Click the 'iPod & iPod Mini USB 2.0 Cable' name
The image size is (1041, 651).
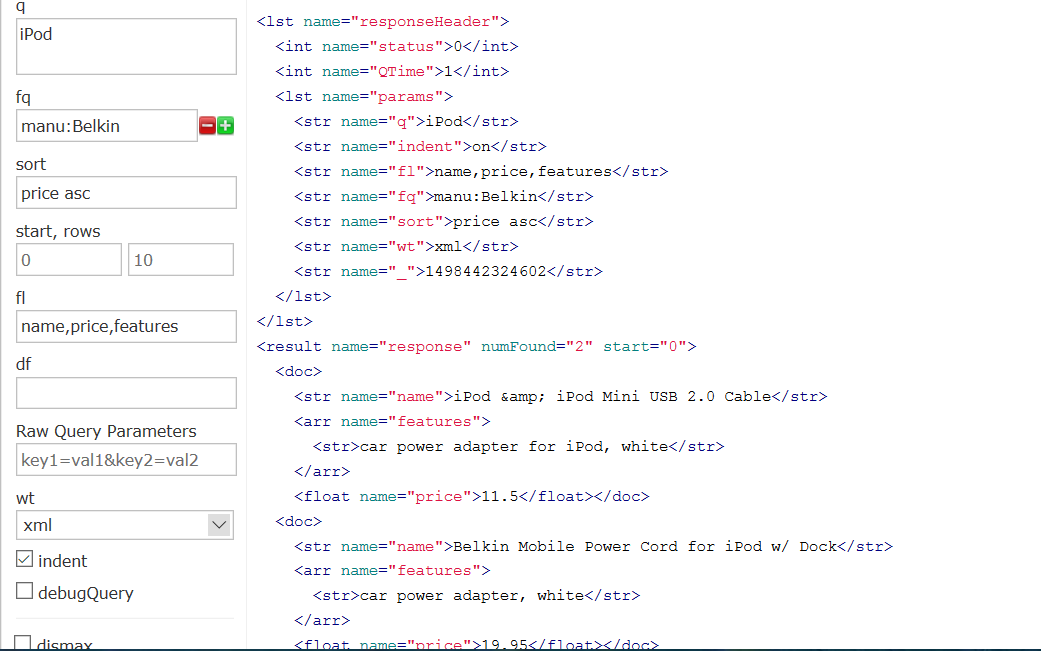point(612,396)
